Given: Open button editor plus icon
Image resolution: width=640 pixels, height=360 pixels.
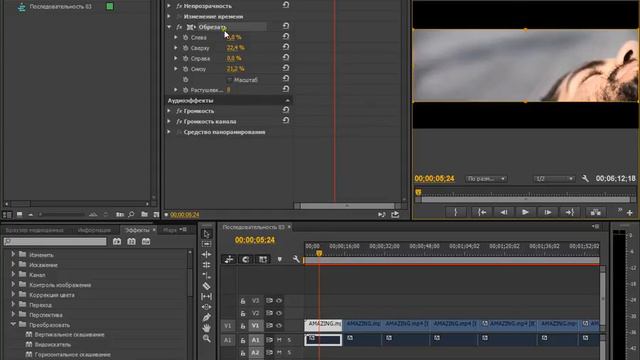Looking at the screenshot, I should click(630, 213).
